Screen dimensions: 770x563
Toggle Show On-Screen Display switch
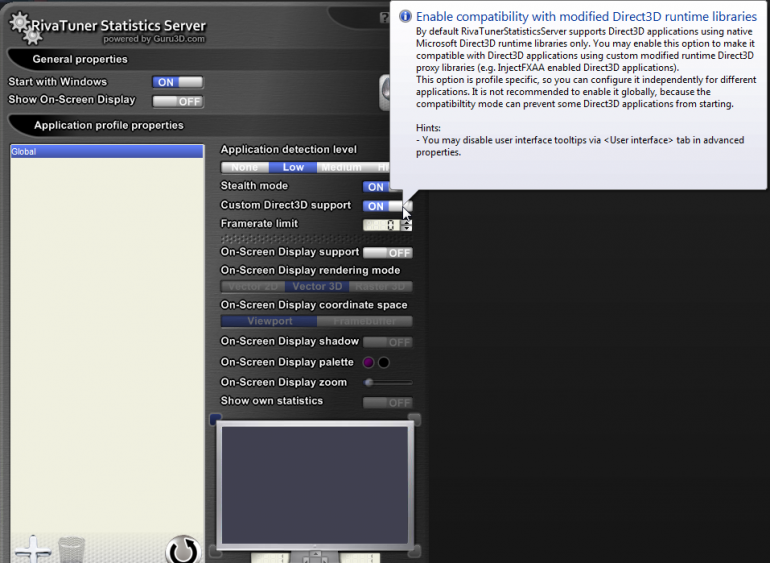(x=178, y=101)
